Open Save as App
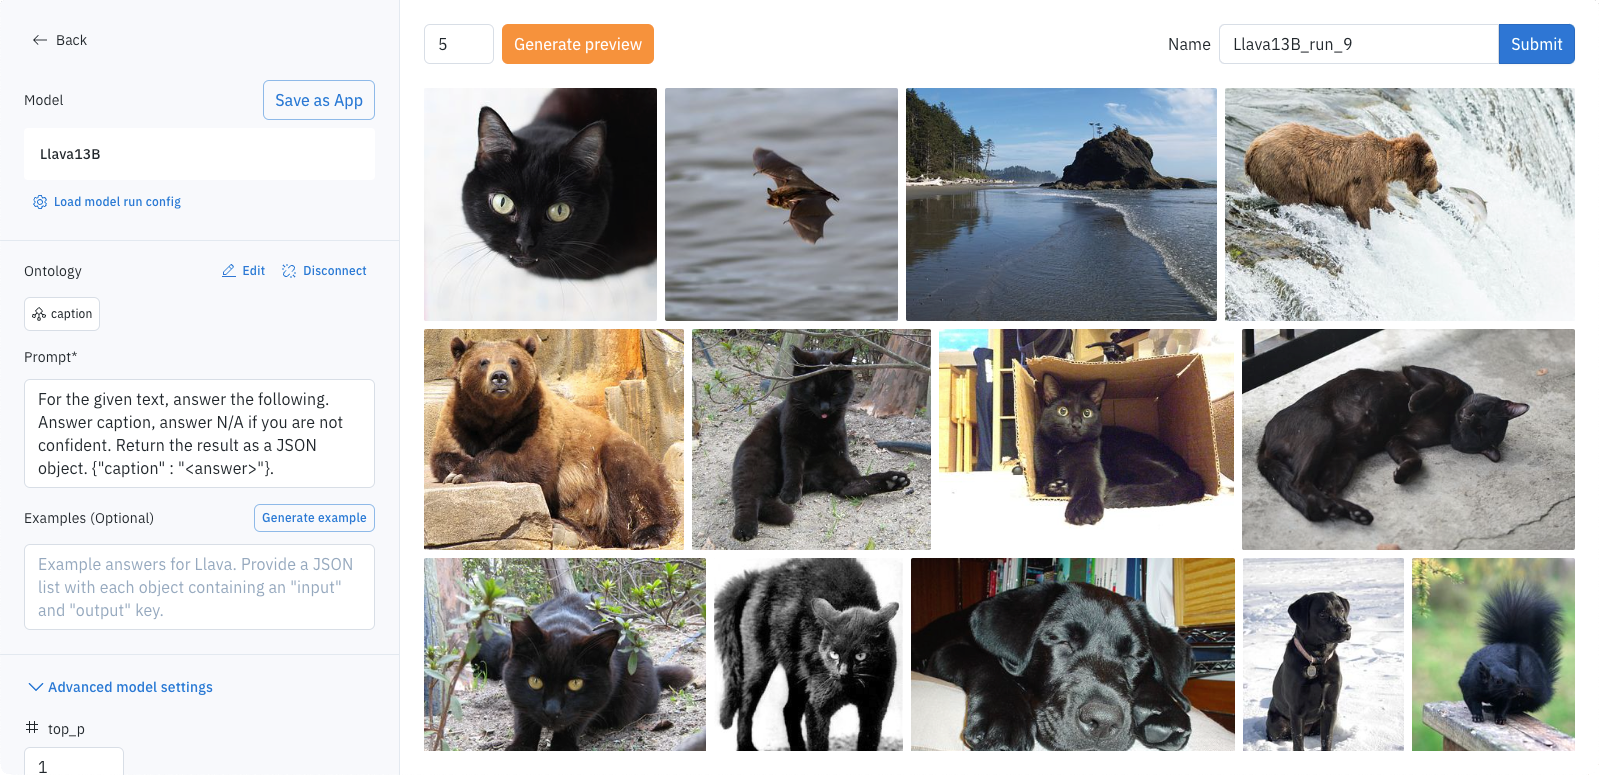Viewport: 1599px width, 775px height. [x=319, y=100]
